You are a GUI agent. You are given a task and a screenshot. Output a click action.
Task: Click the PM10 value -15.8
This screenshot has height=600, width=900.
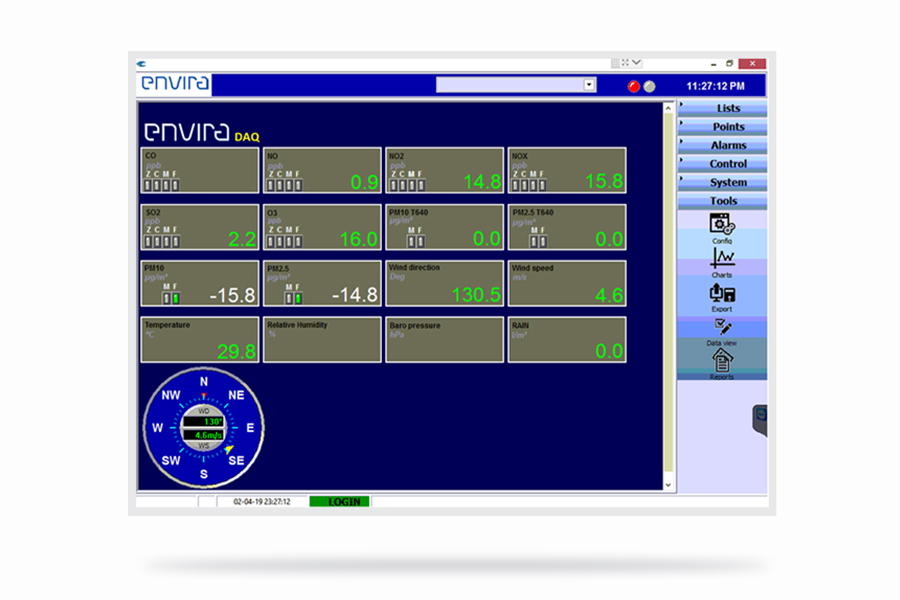pyautogui.click(x=232, y=296)
